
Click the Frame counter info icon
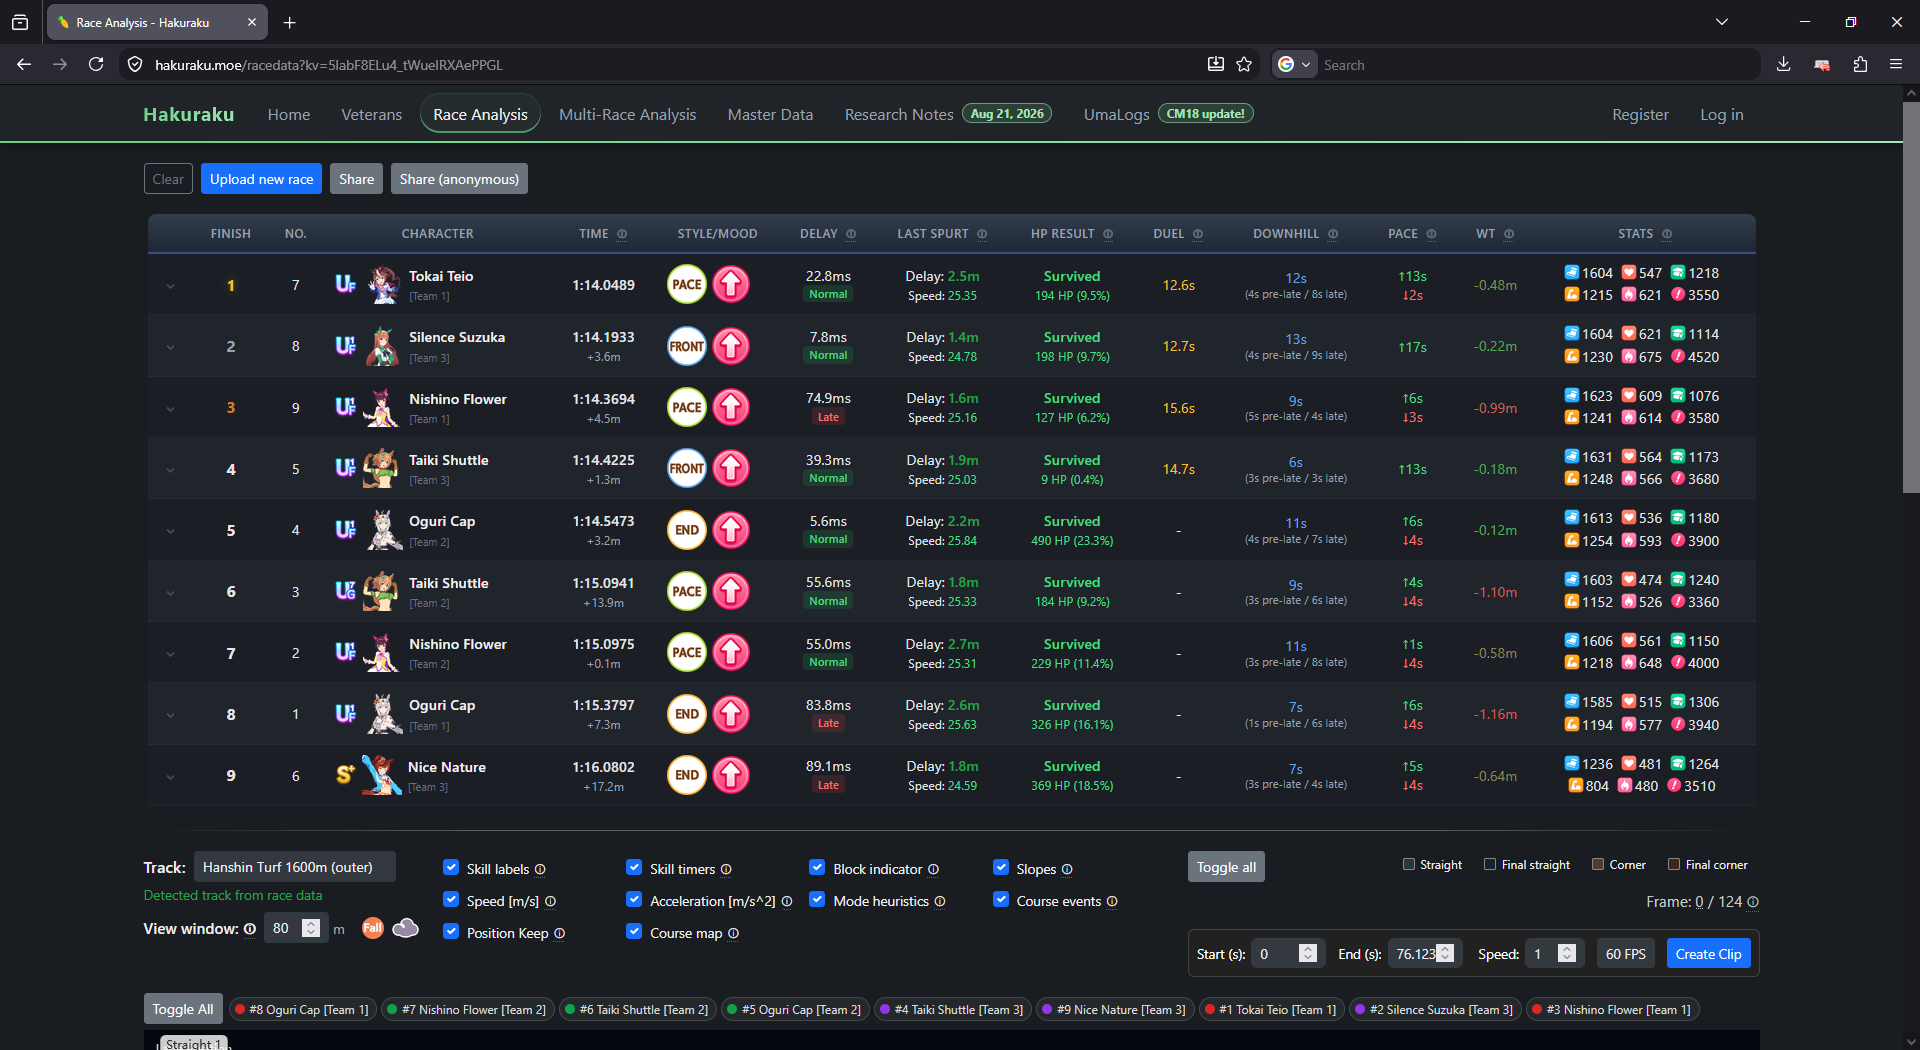1753,902
